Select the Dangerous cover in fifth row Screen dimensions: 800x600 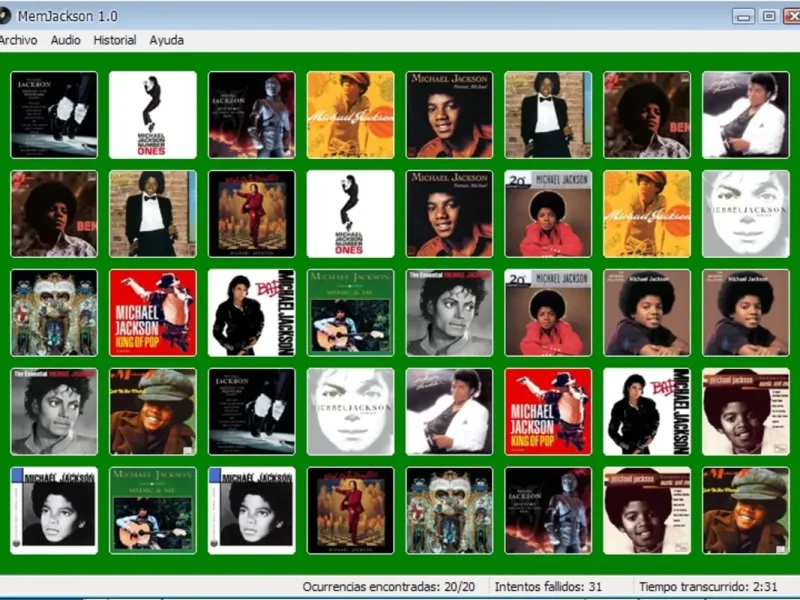coord(449,511)
